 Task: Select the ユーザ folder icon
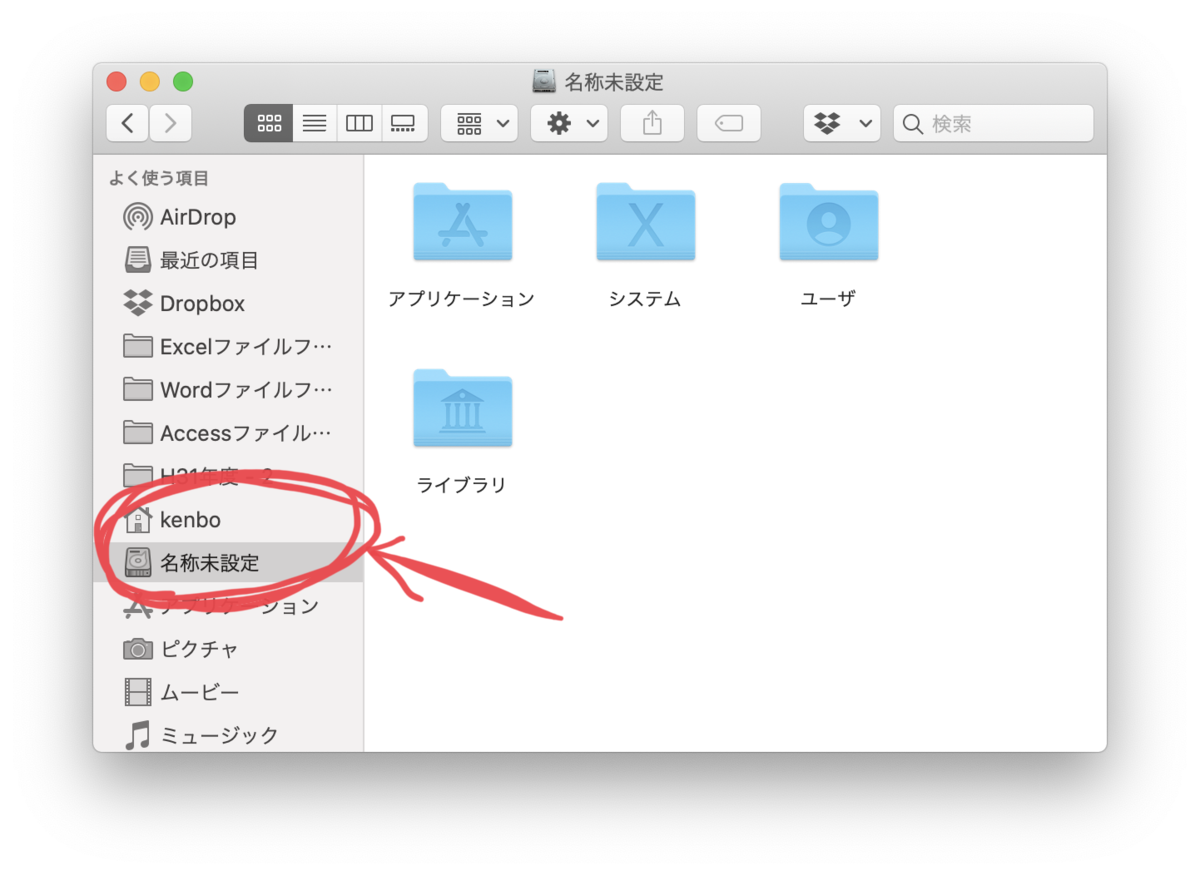coord(828,222)
